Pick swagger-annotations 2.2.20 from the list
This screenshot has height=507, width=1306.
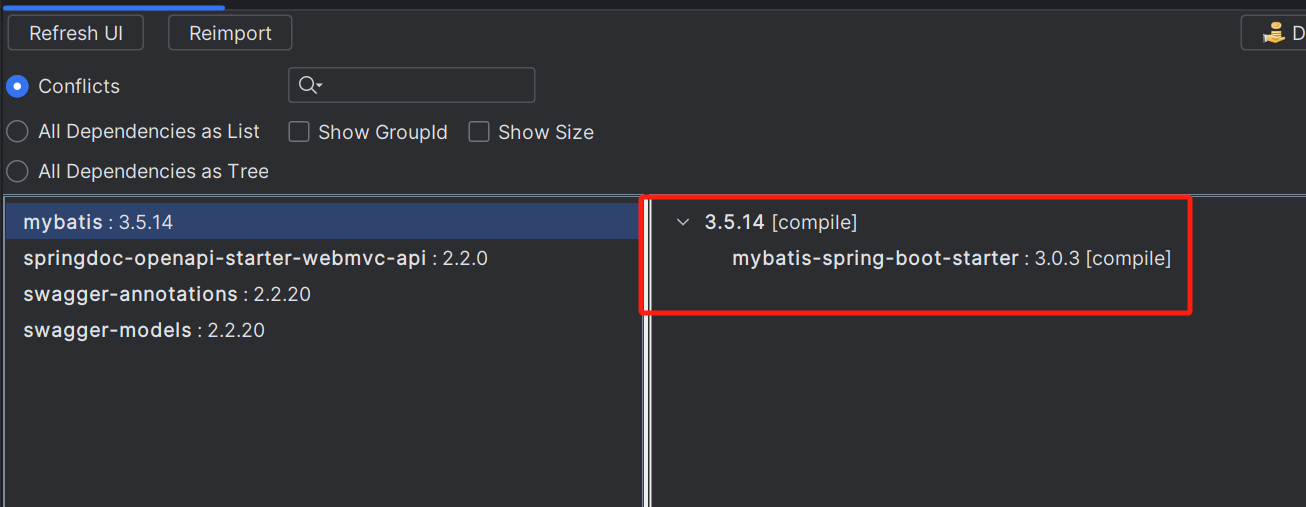pyautogui.click(x=322, y=294)
